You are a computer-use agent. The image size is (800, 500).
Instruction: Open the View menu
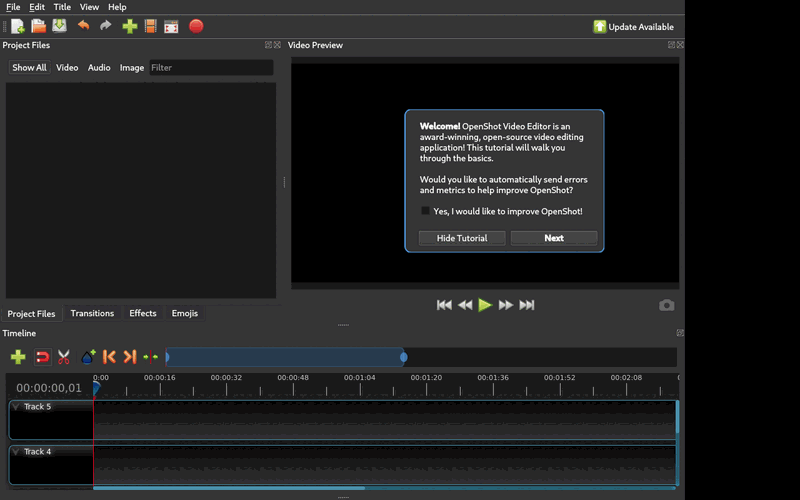click(x=89, y=7)
